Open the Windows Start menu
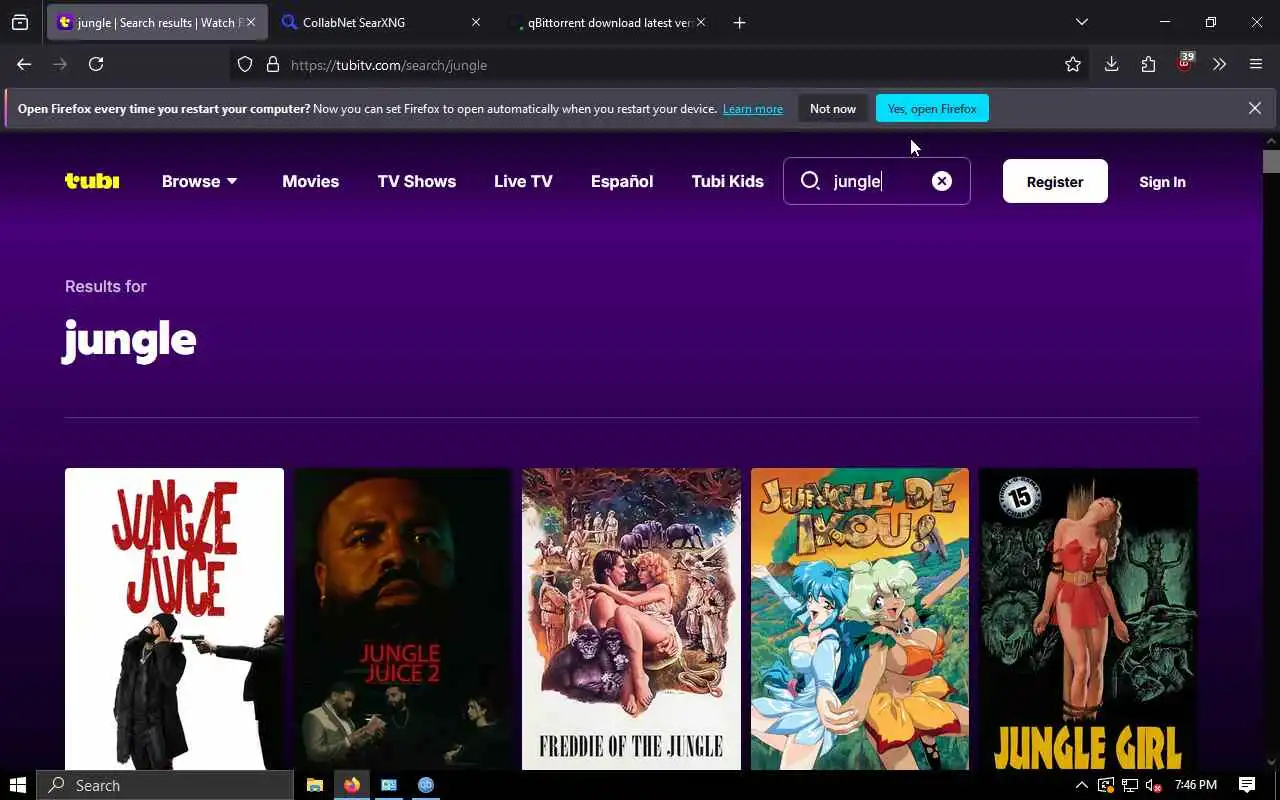1280x800 pixels. click(x=18, y=785)
